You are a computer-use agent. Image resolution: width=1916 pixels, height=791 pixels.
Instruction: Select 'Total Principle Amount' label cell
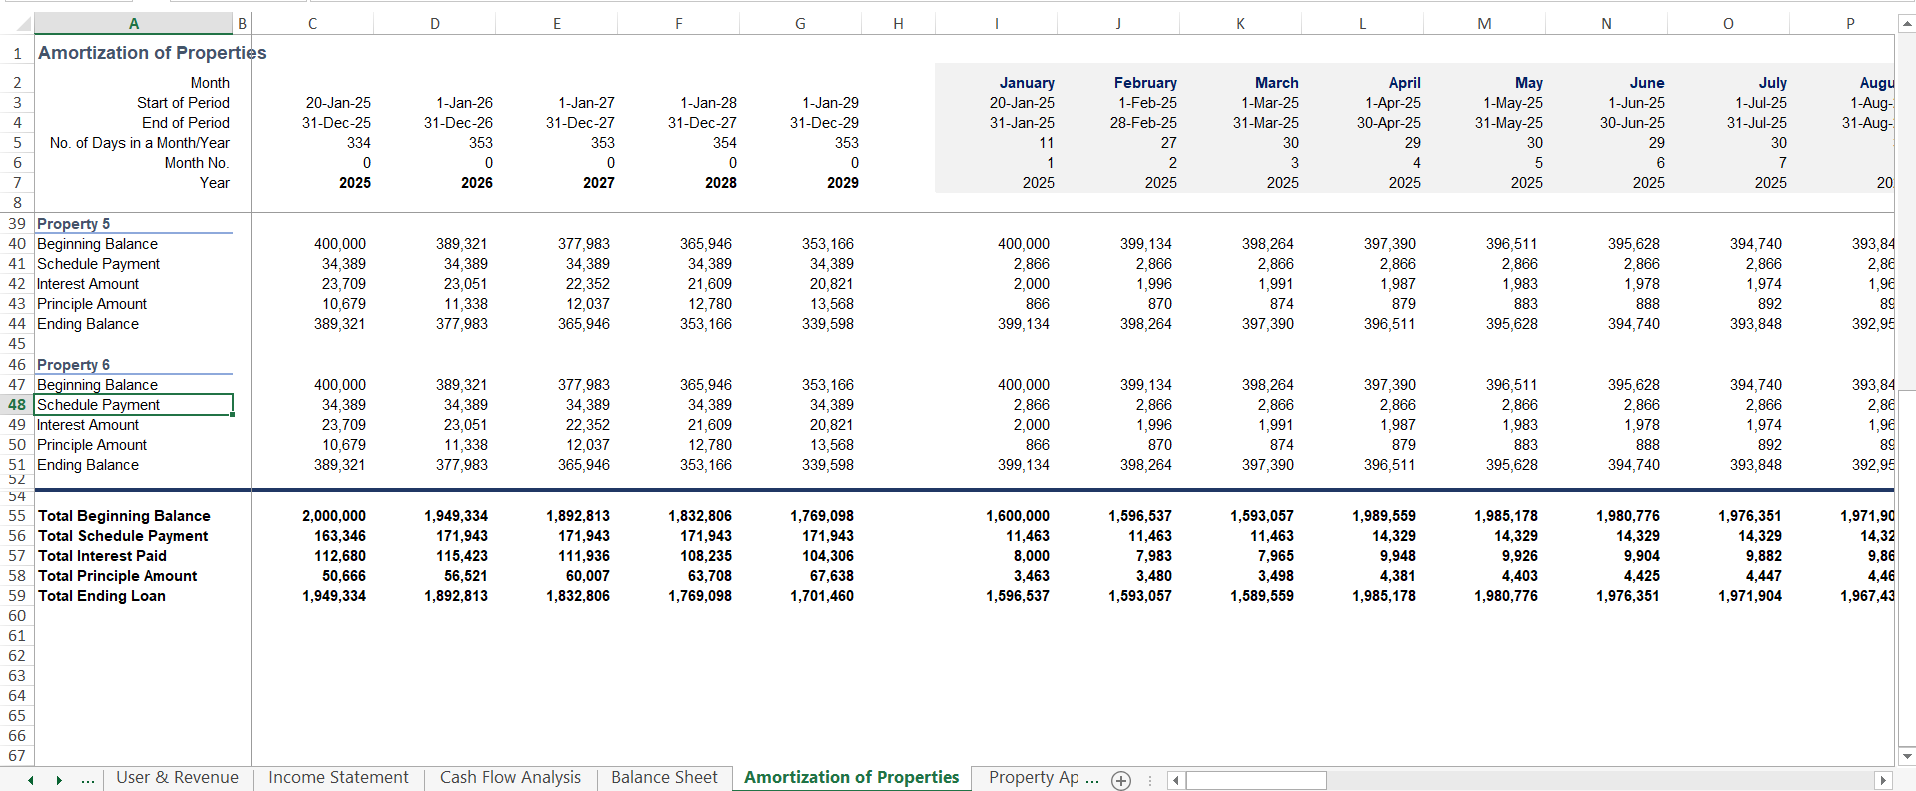click(x=134, y=576)
